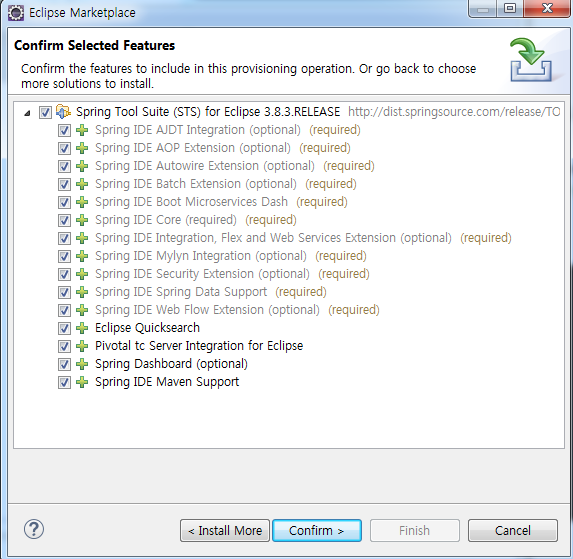Toggle the Spring IDE Batch Extension checkbox

tap(64, 184)
